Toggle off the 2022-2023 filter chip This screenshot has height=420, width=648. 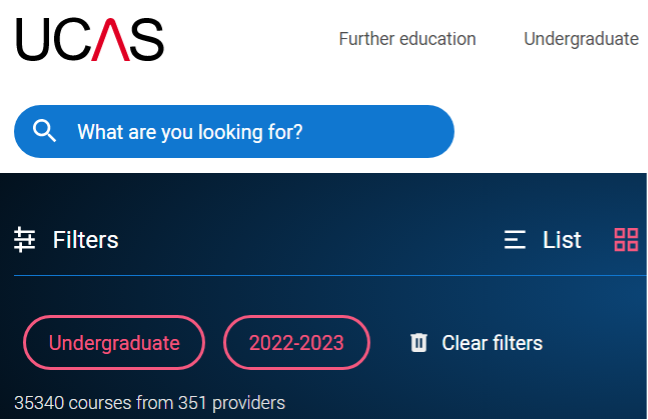click(296, 343)
